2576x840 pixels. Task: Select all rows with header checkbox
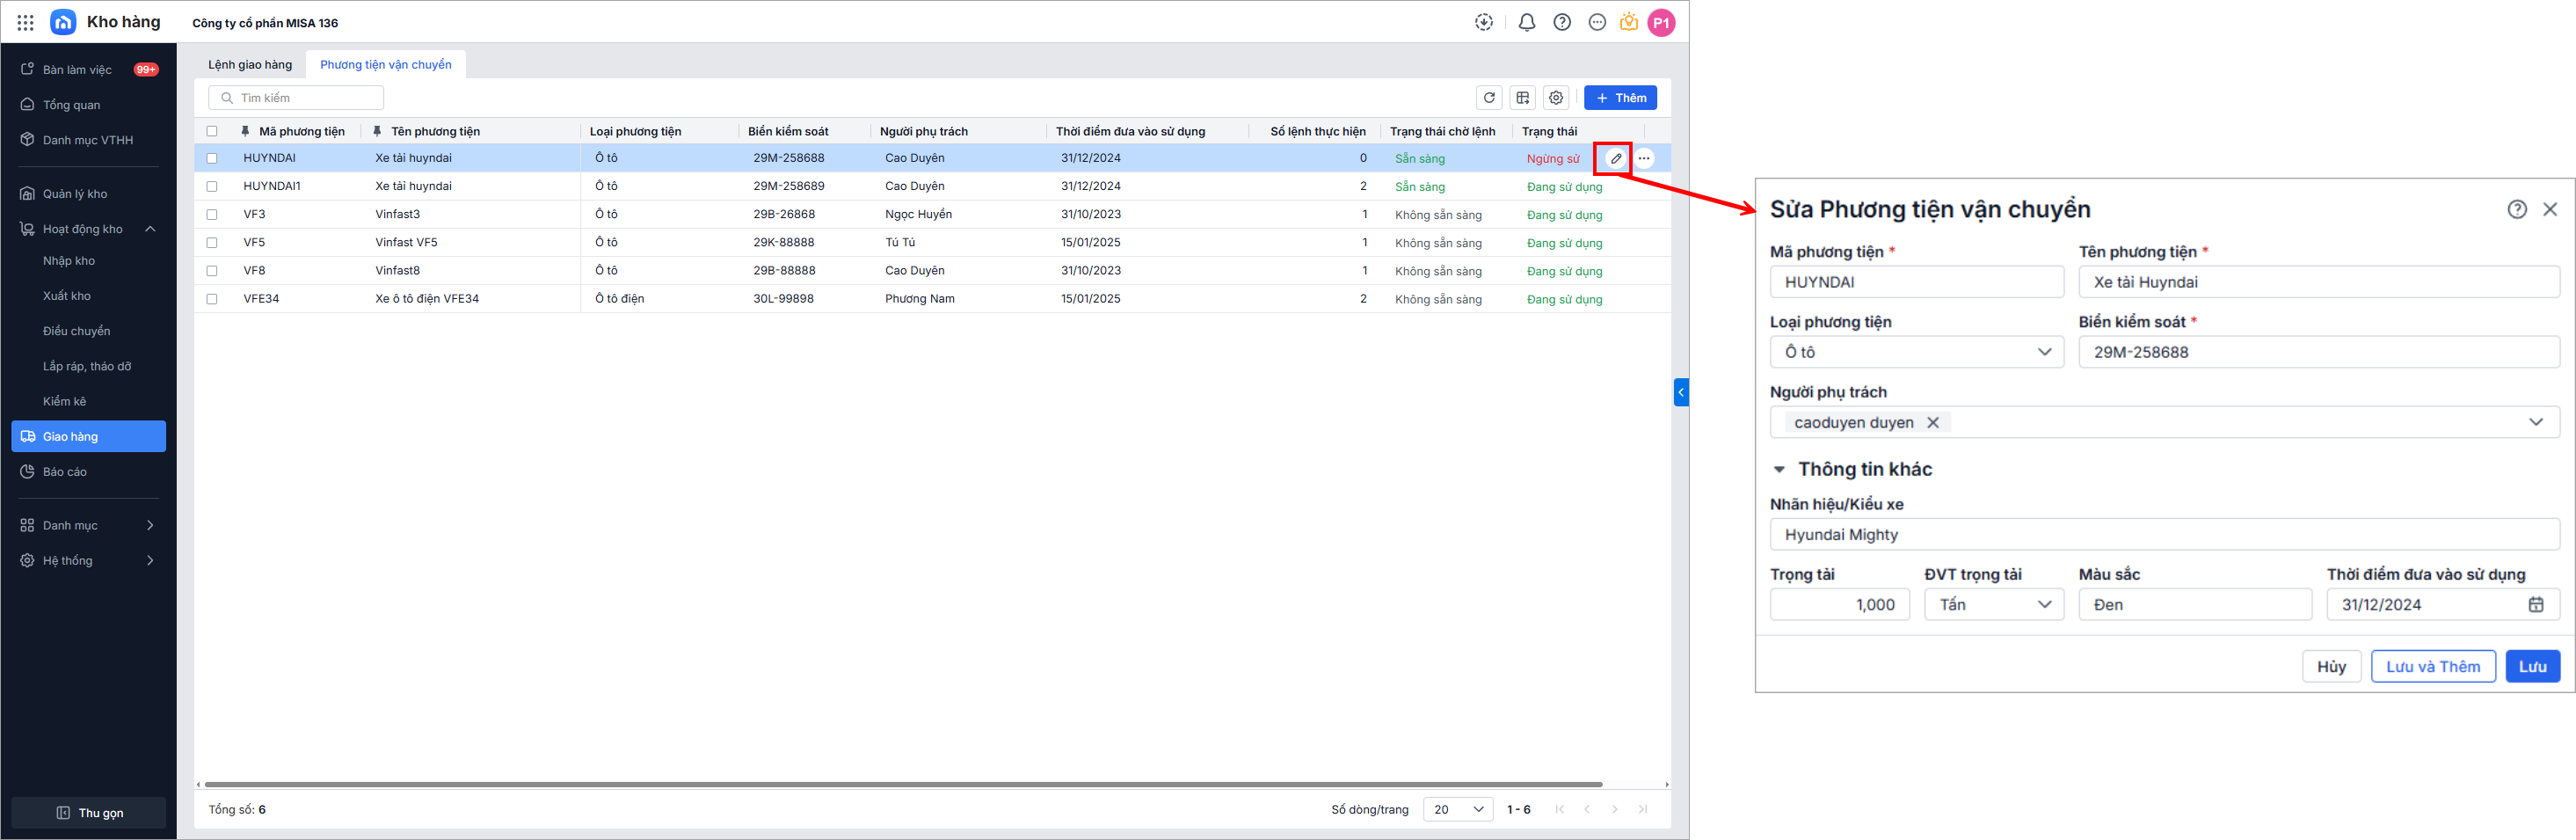212,131
